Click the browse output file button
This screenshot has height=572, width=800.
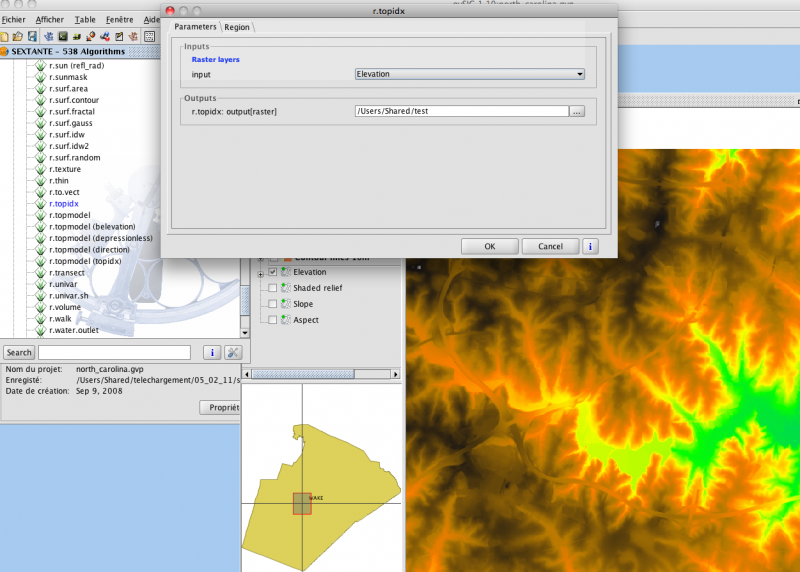(x=577, y=111)
